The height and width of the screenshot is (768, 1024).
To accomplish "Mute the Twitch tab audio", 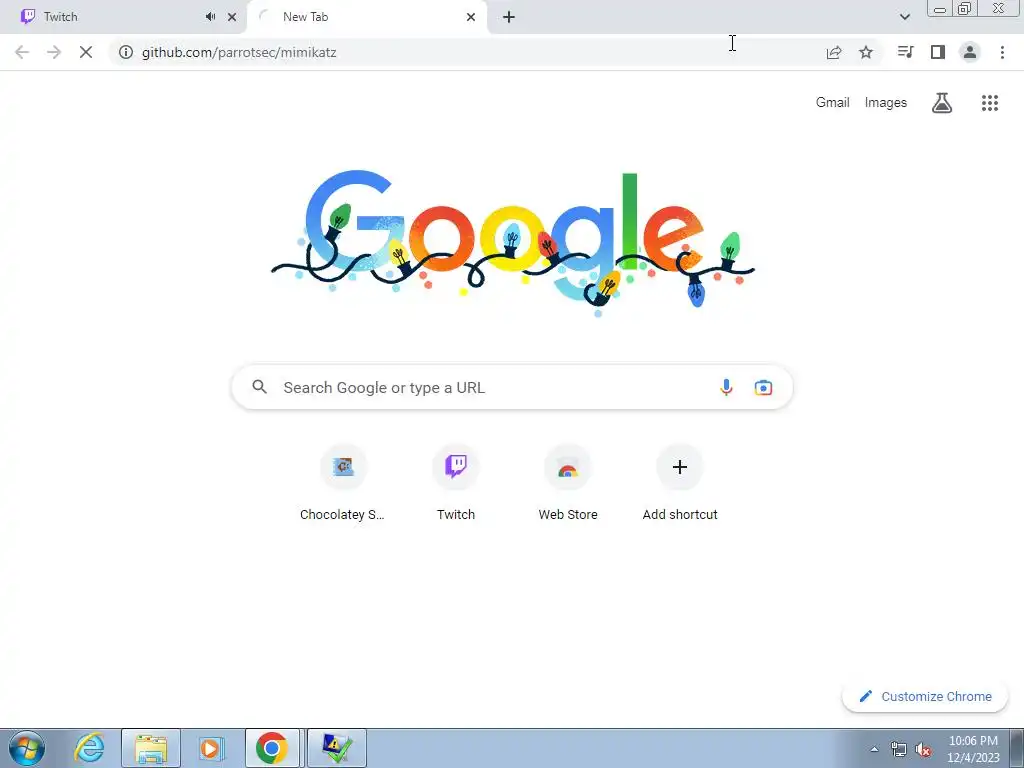I will point(210,17).
